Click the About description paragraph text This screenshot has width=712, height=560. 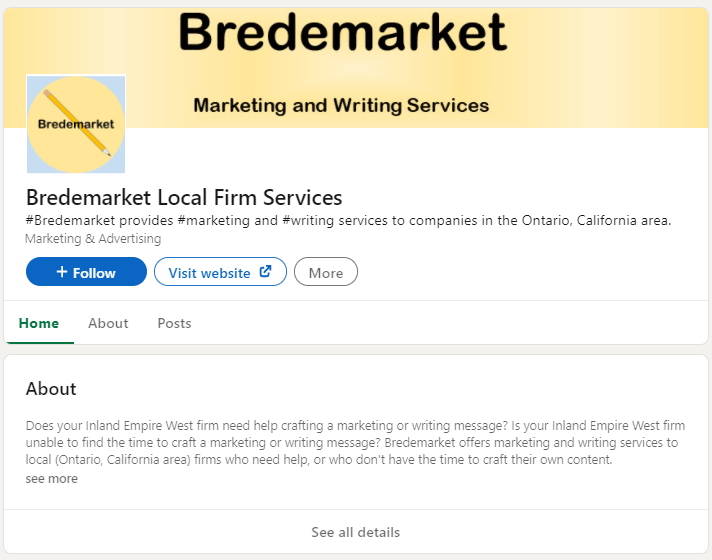355,442
